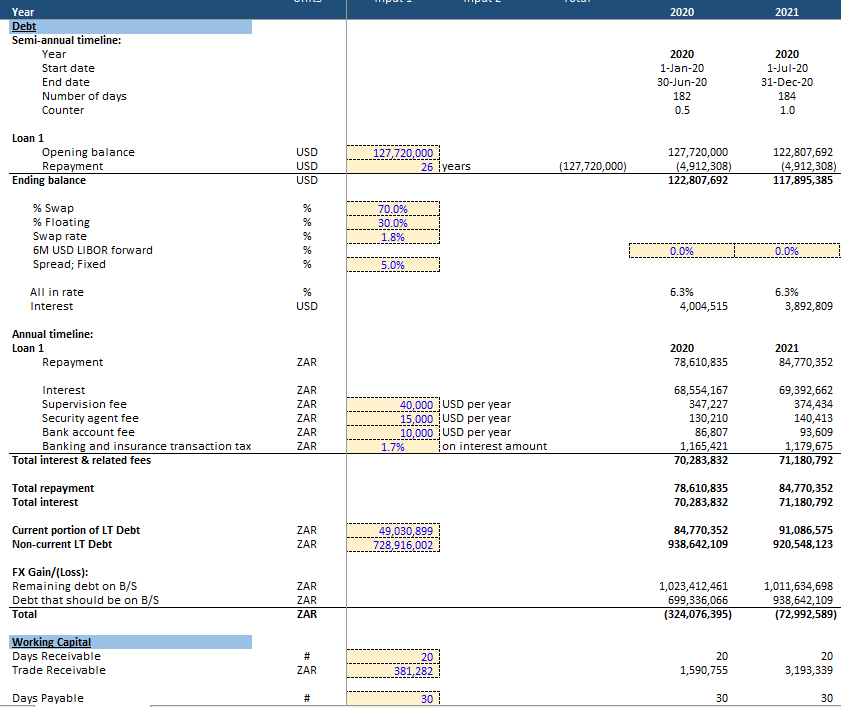Click the transaction tax value 1,165,421
Viewport: 841px width, 707px height.
704,446
